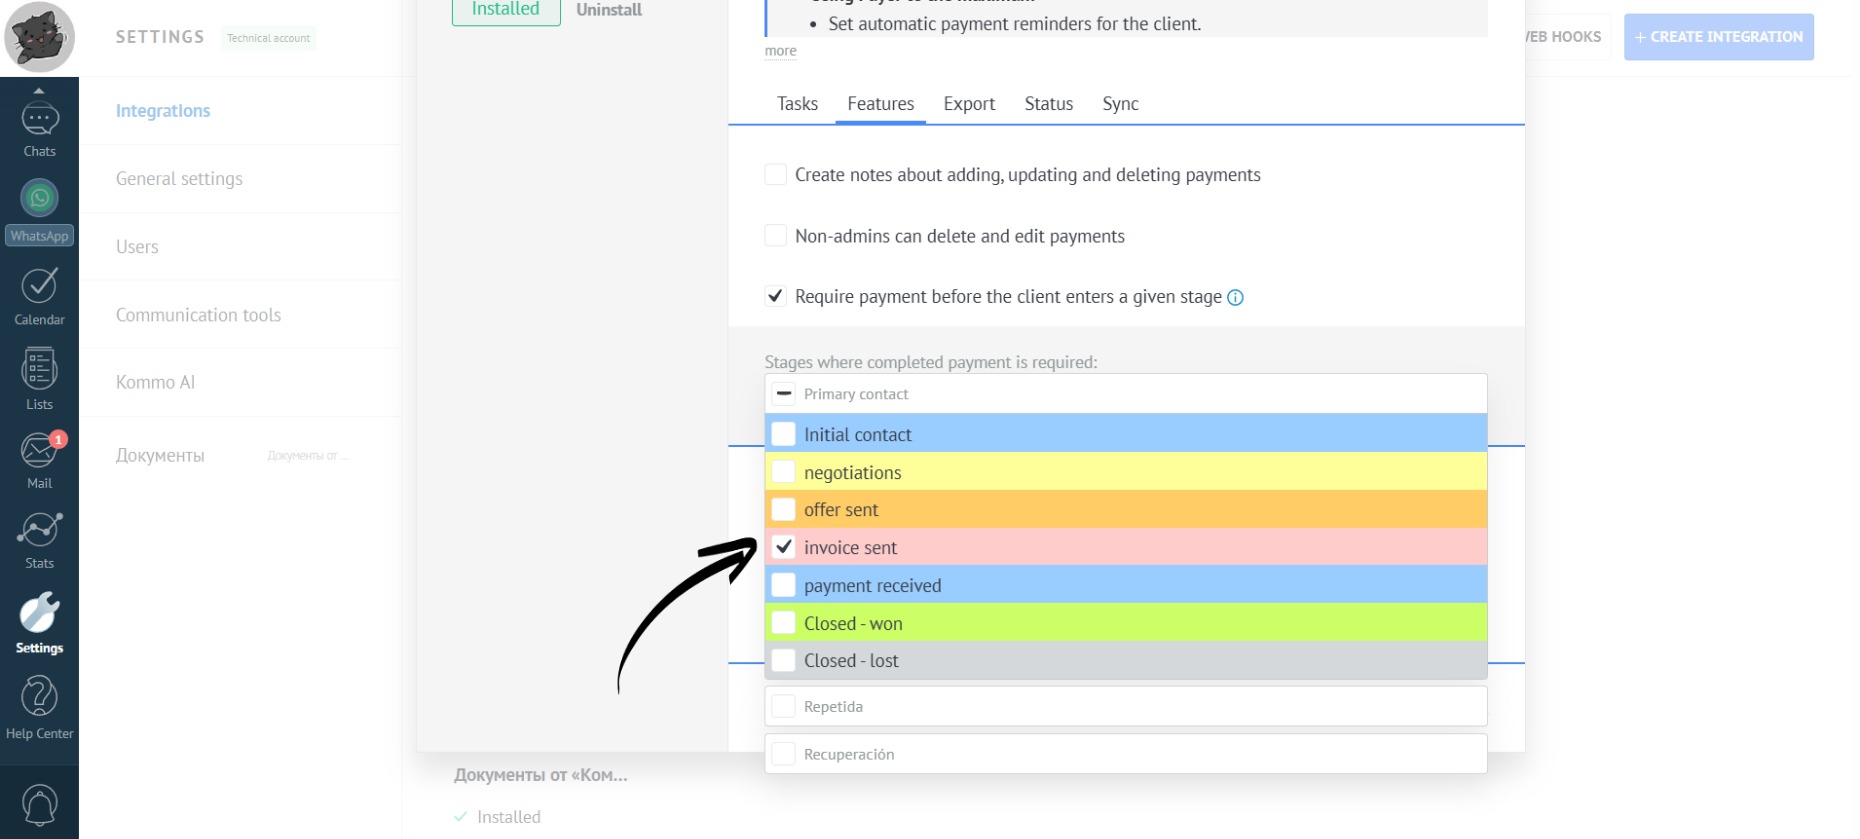Click the Uninstall button
1860x839 pixels.
(609, 10)
